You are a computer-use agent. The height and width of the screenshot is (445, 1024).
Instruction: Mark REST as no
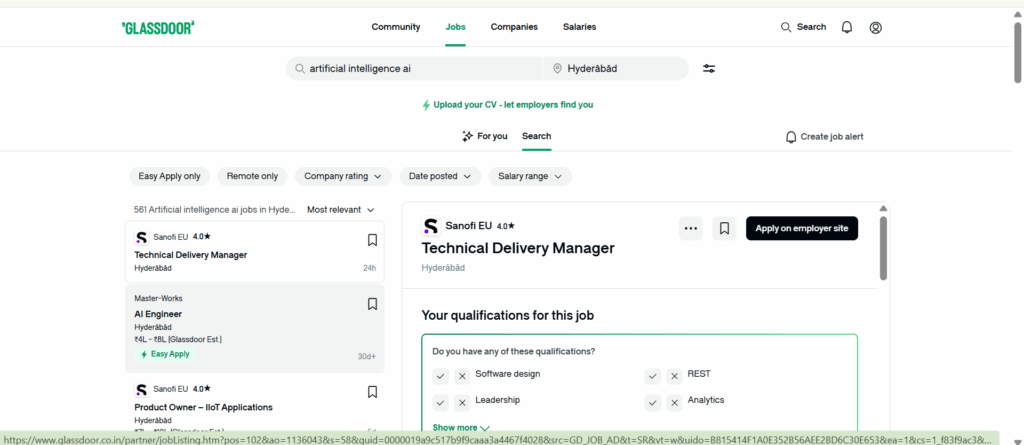674,376
